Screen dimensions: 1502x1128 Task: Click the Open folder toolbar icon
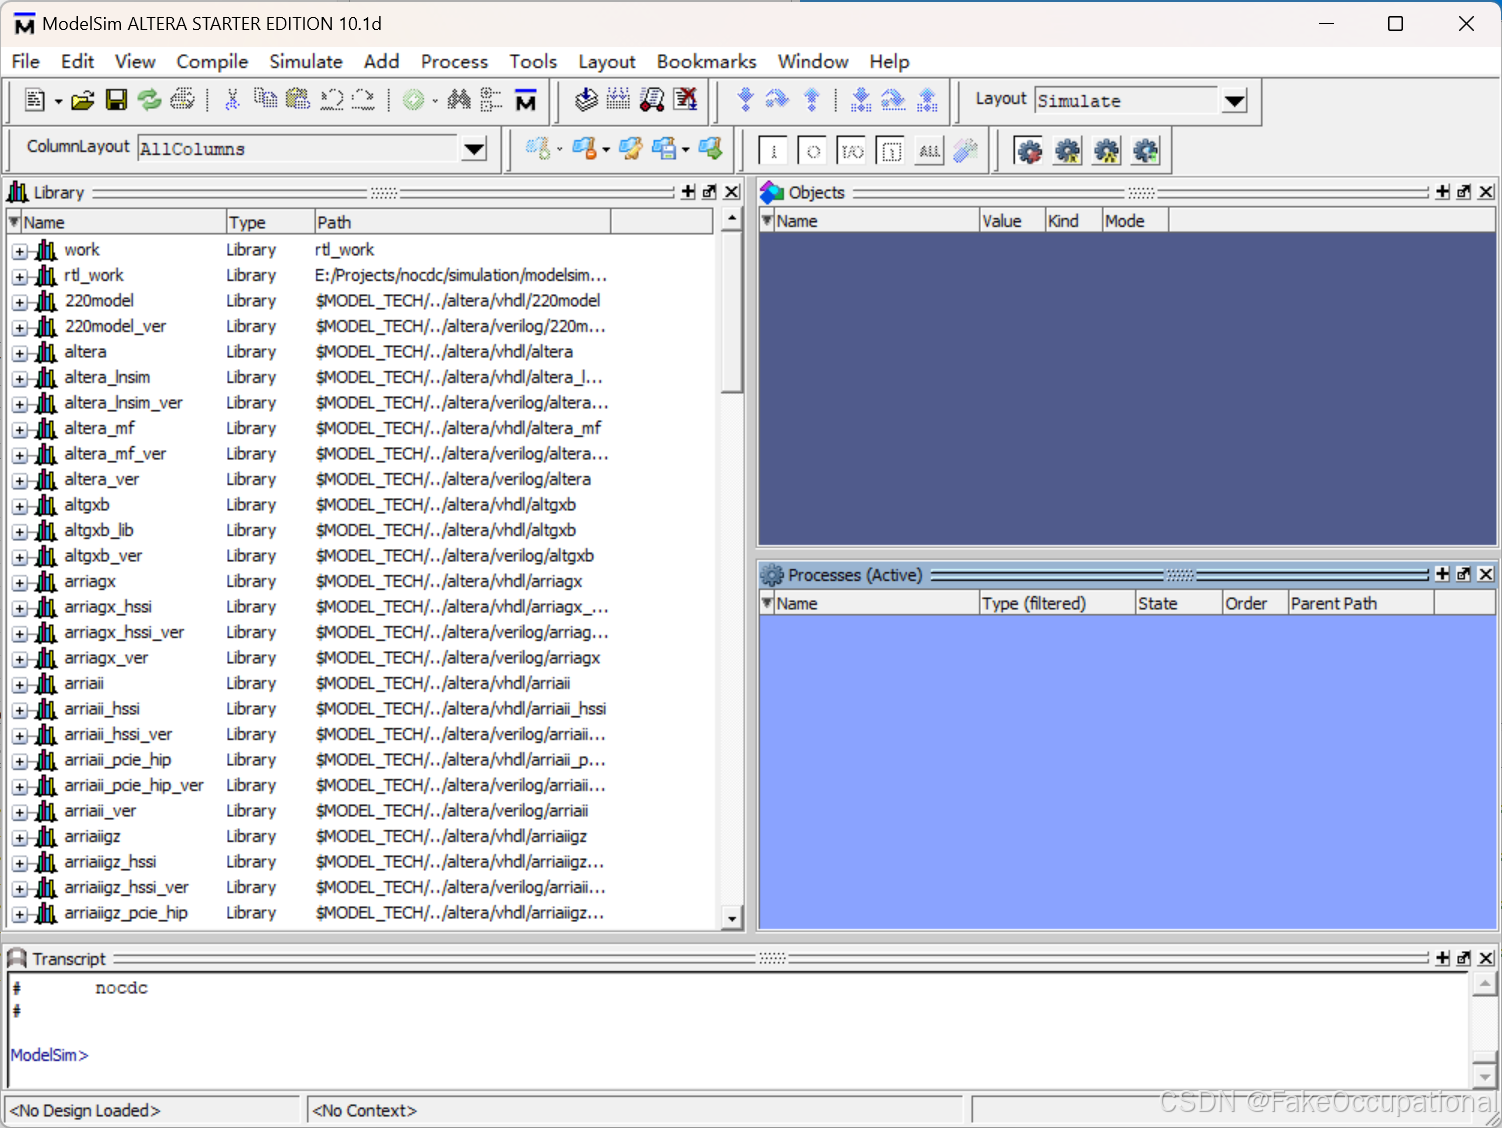(x=83, y=100)
